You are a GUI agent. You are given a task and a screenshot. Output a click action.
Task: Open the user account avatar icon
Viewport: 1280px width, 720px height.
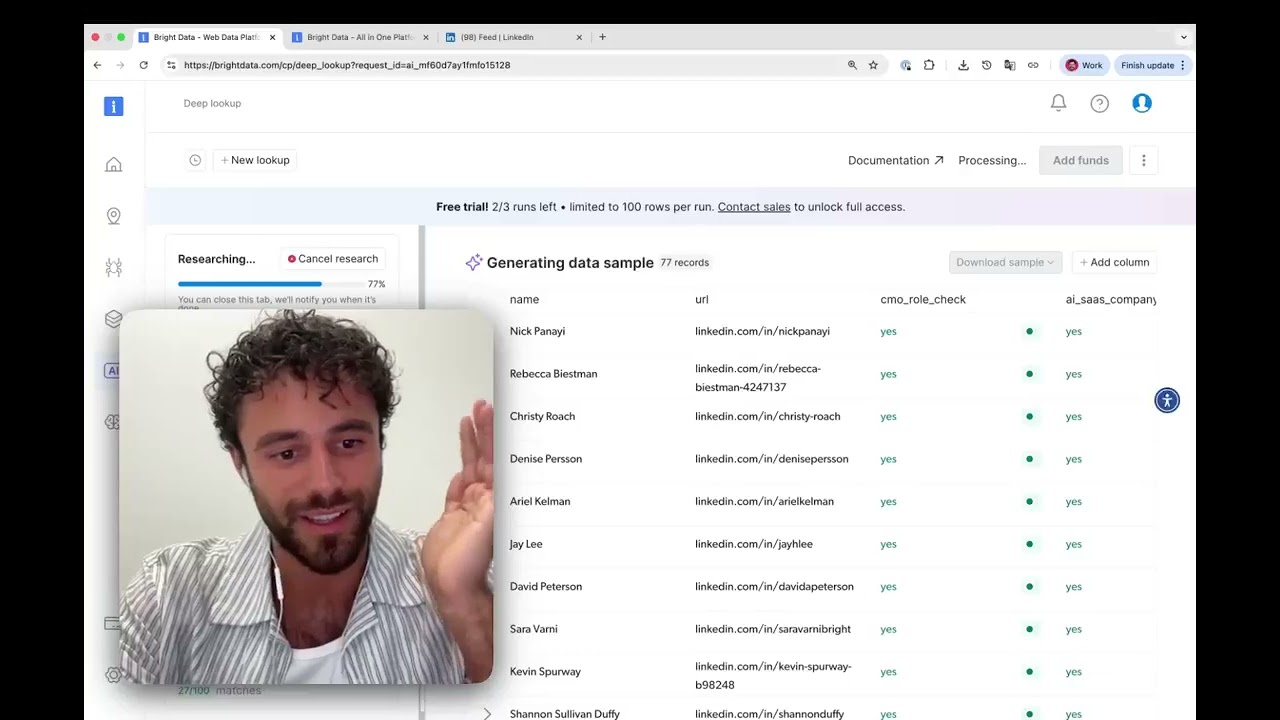click(x=1142, y=103)
